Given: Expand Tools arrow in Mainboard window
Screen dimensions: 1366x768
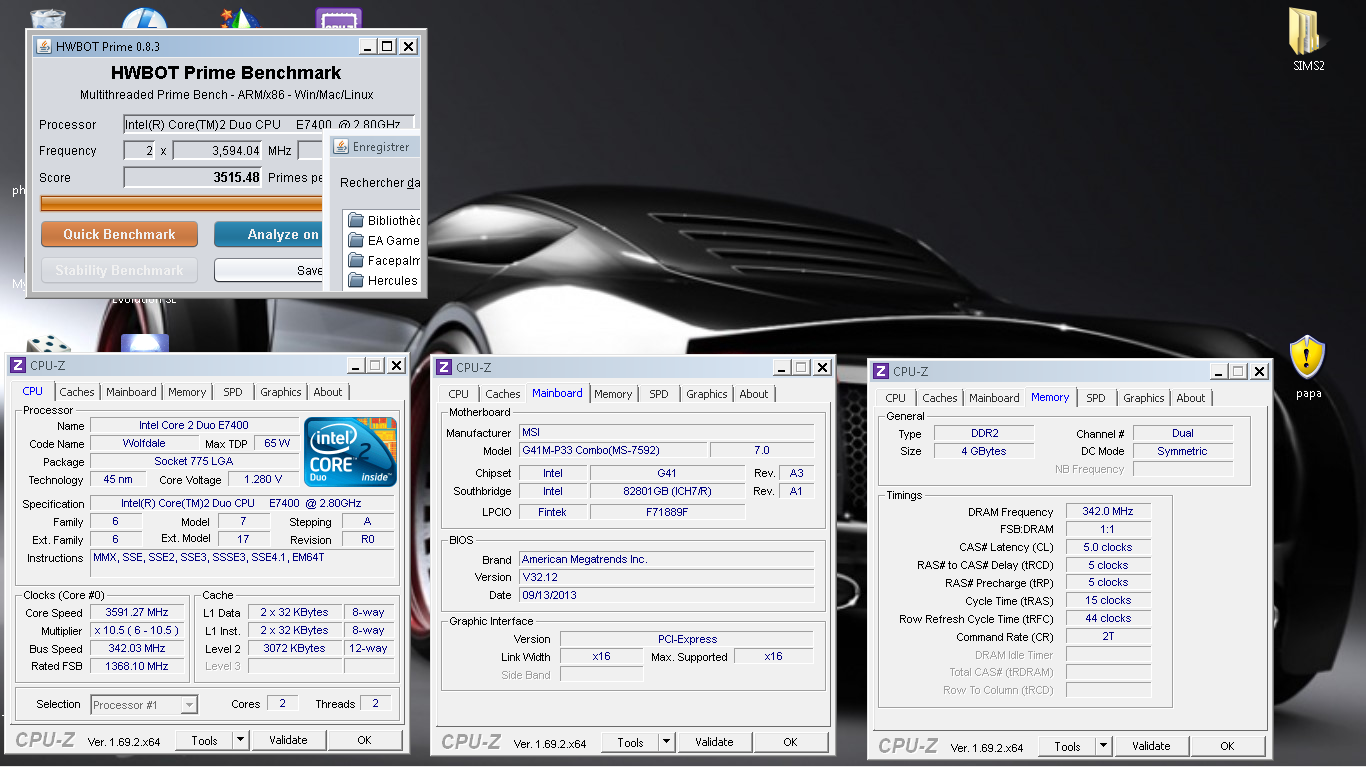Looking at the screenshot, I should (666, 742).
